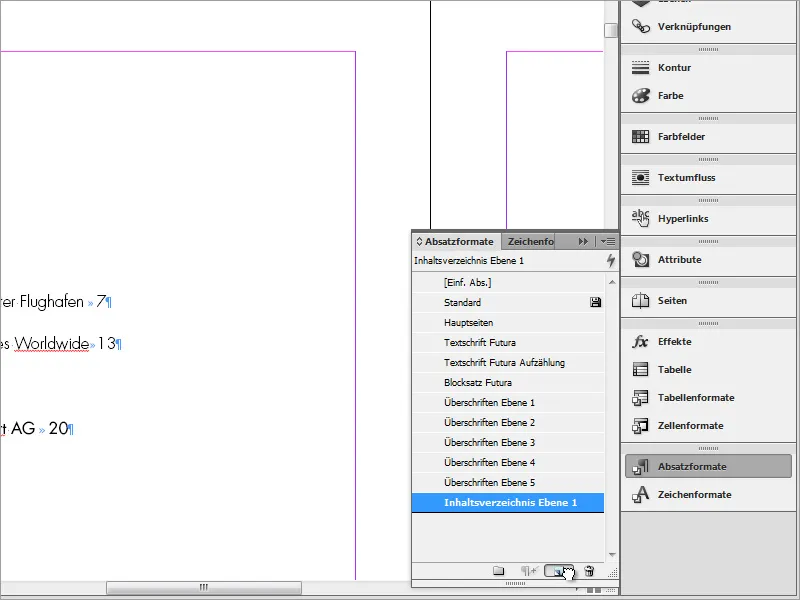Apply Überschriften Ebene 3 style
The height and width of the screenshot is (600, 800).
coord(508,442)
